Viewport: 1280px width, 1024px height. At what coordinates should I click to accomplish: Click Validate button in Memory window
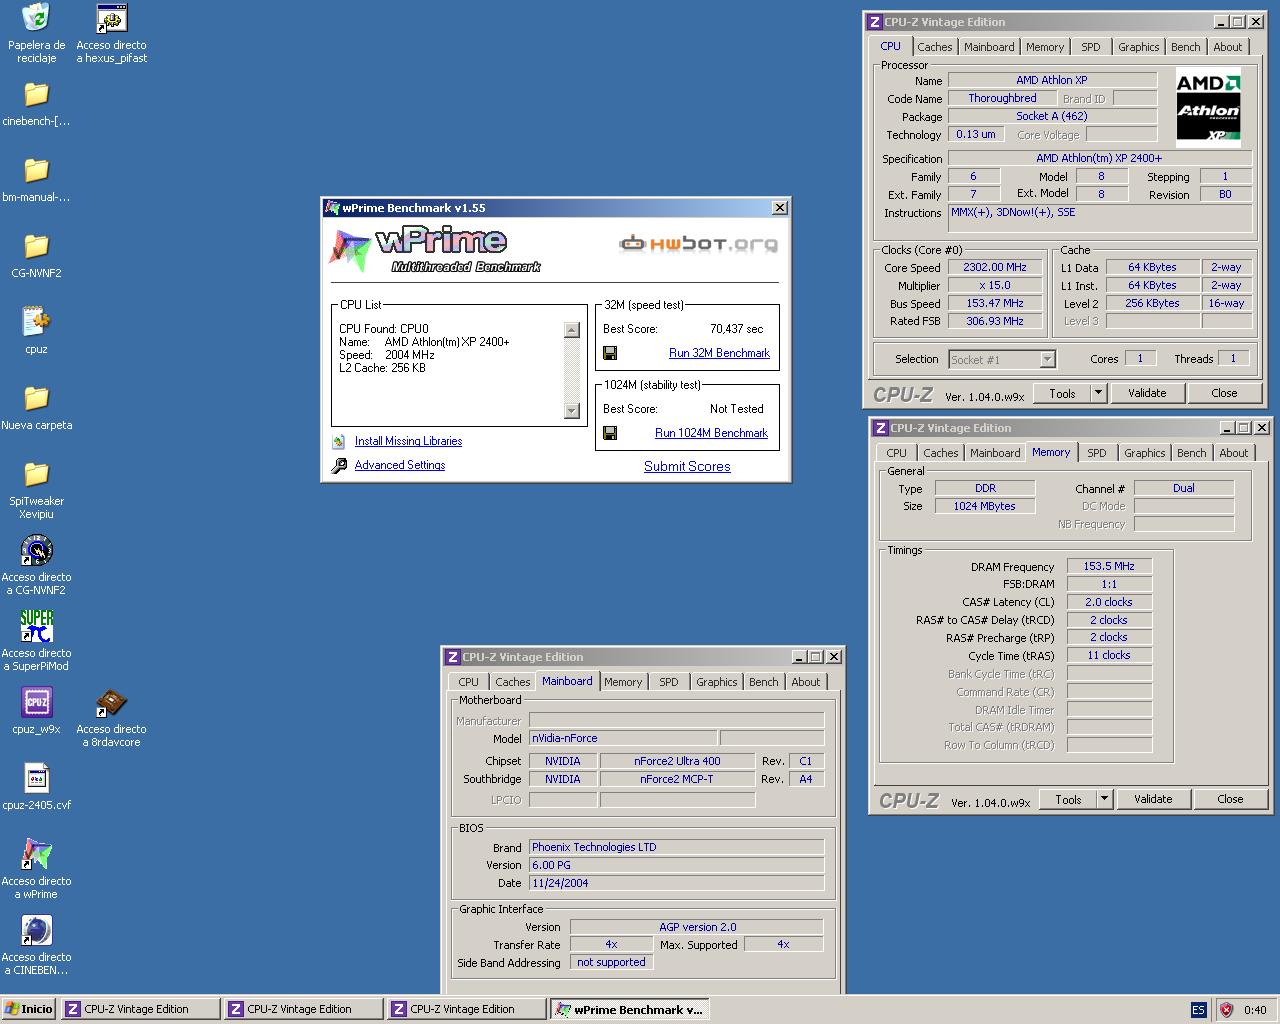[1153, 799]
